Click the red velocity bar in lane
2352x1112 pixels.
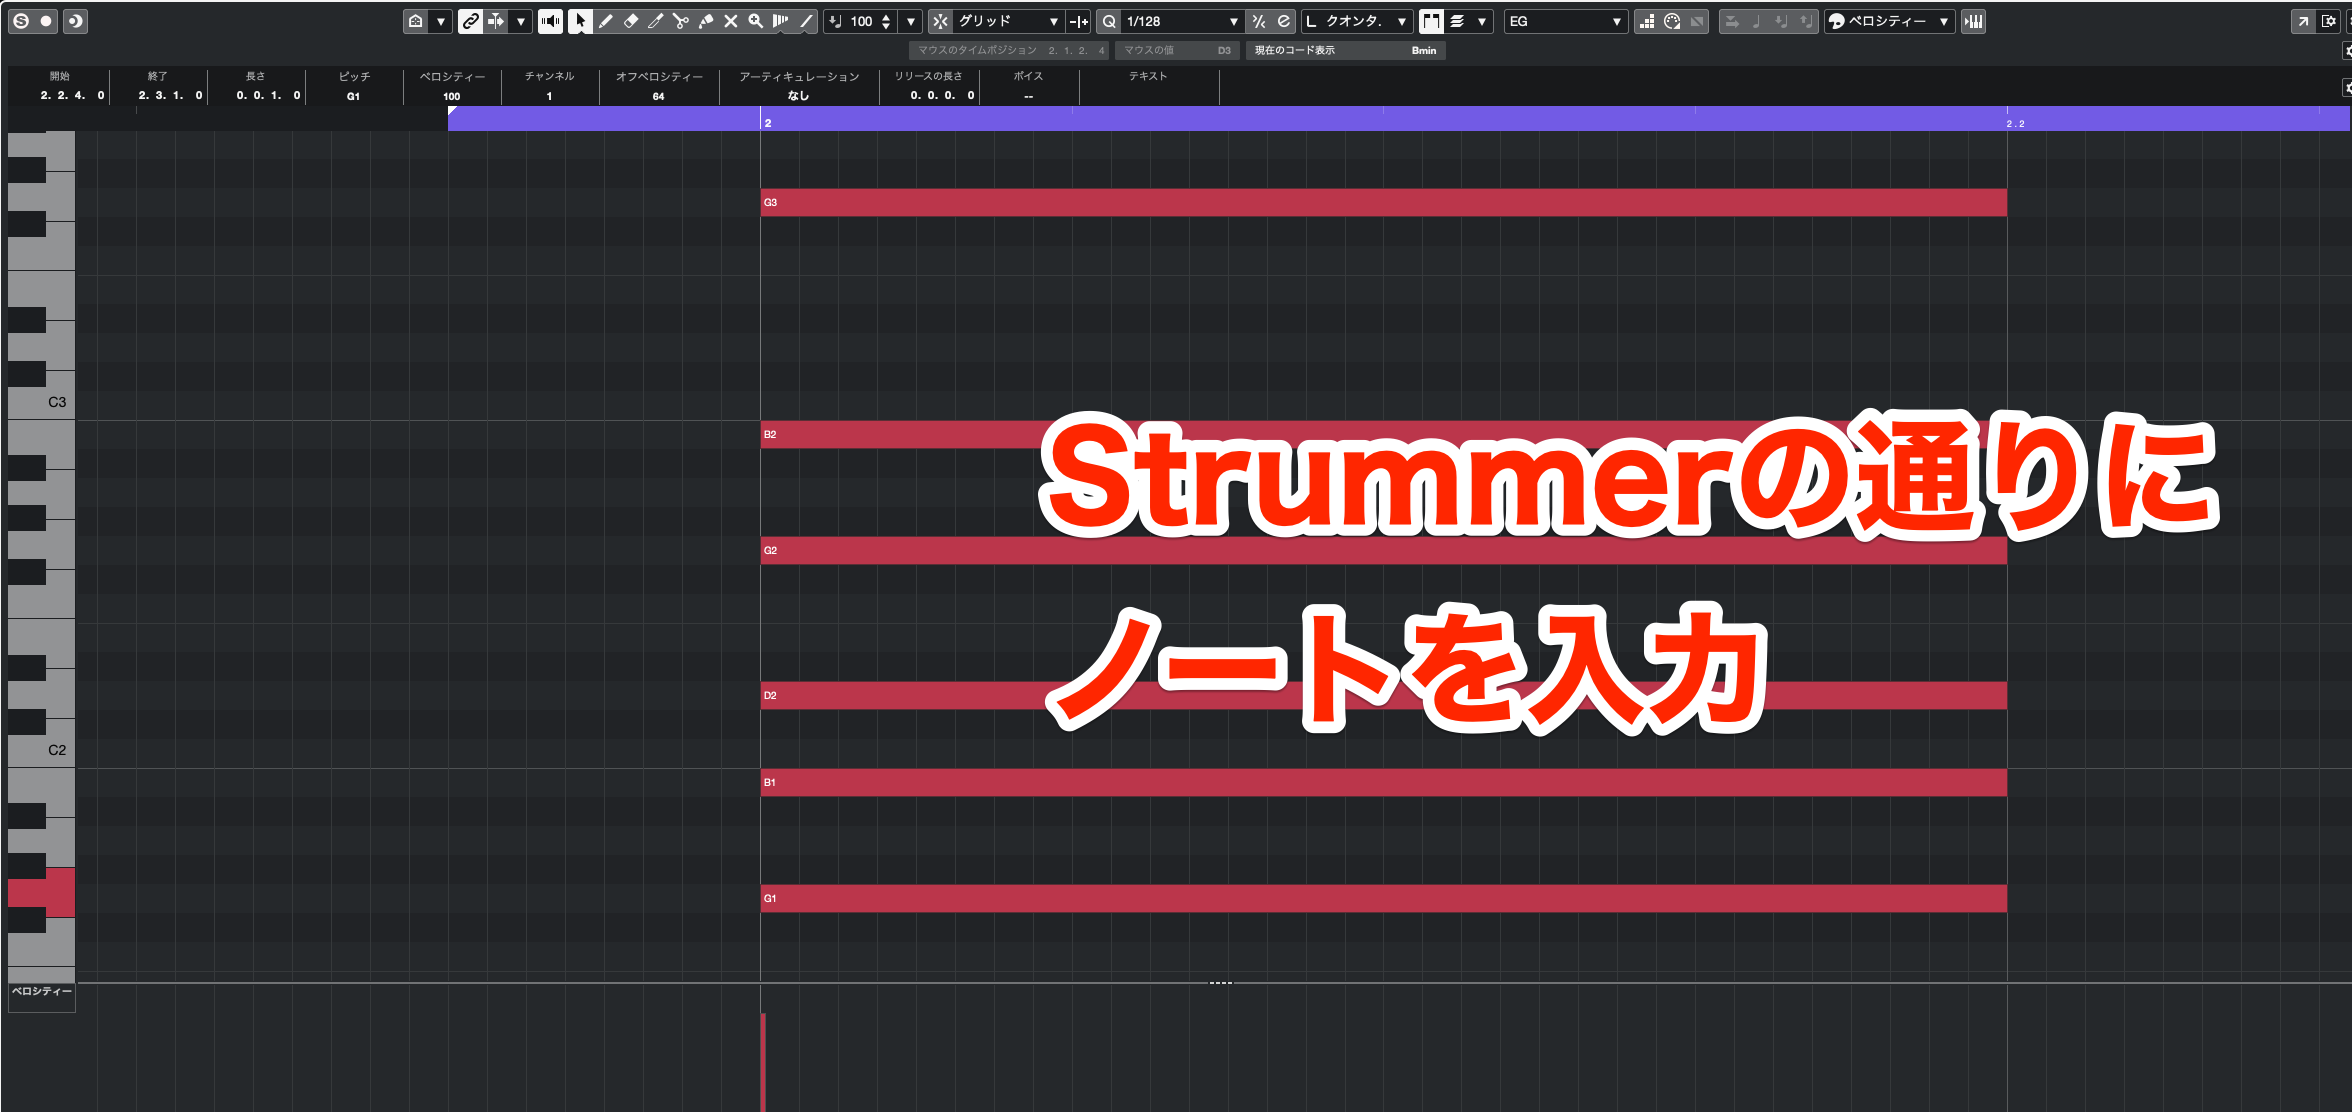pos(763,1062)
